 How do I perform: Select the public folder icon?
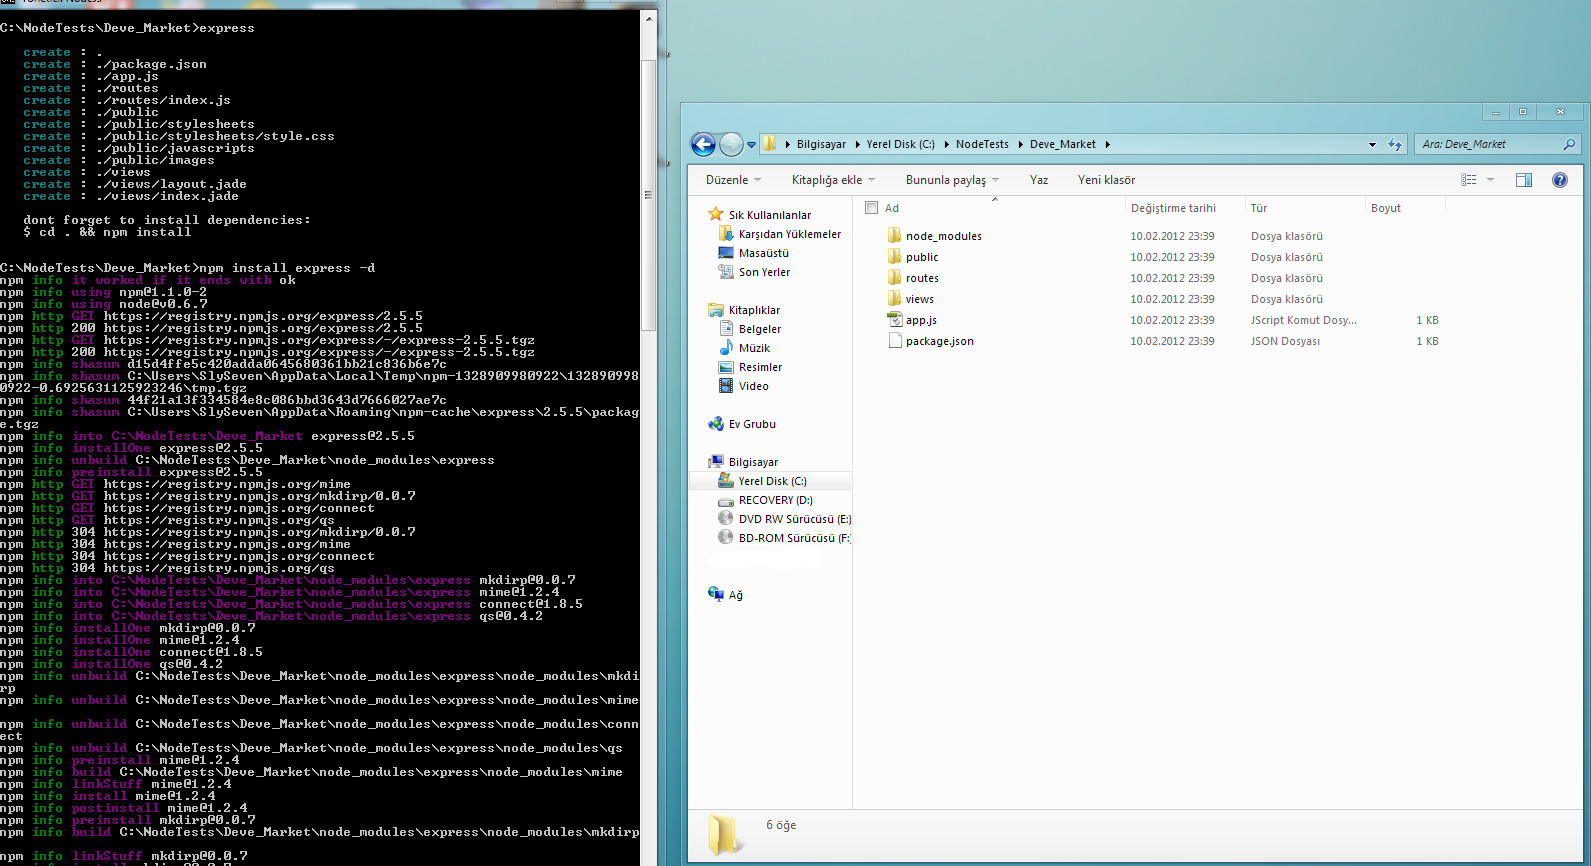894,257
